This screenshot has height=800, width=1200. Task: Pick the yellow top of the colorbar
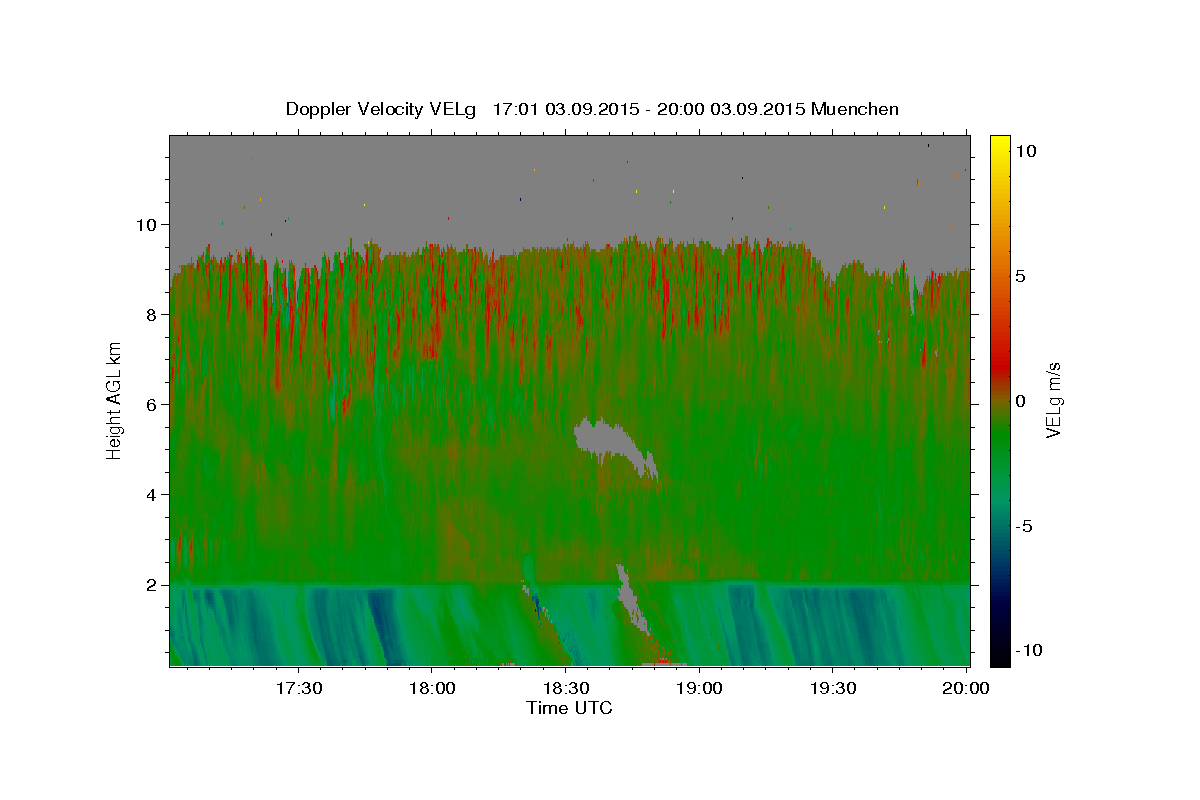tap(1000, 145)
